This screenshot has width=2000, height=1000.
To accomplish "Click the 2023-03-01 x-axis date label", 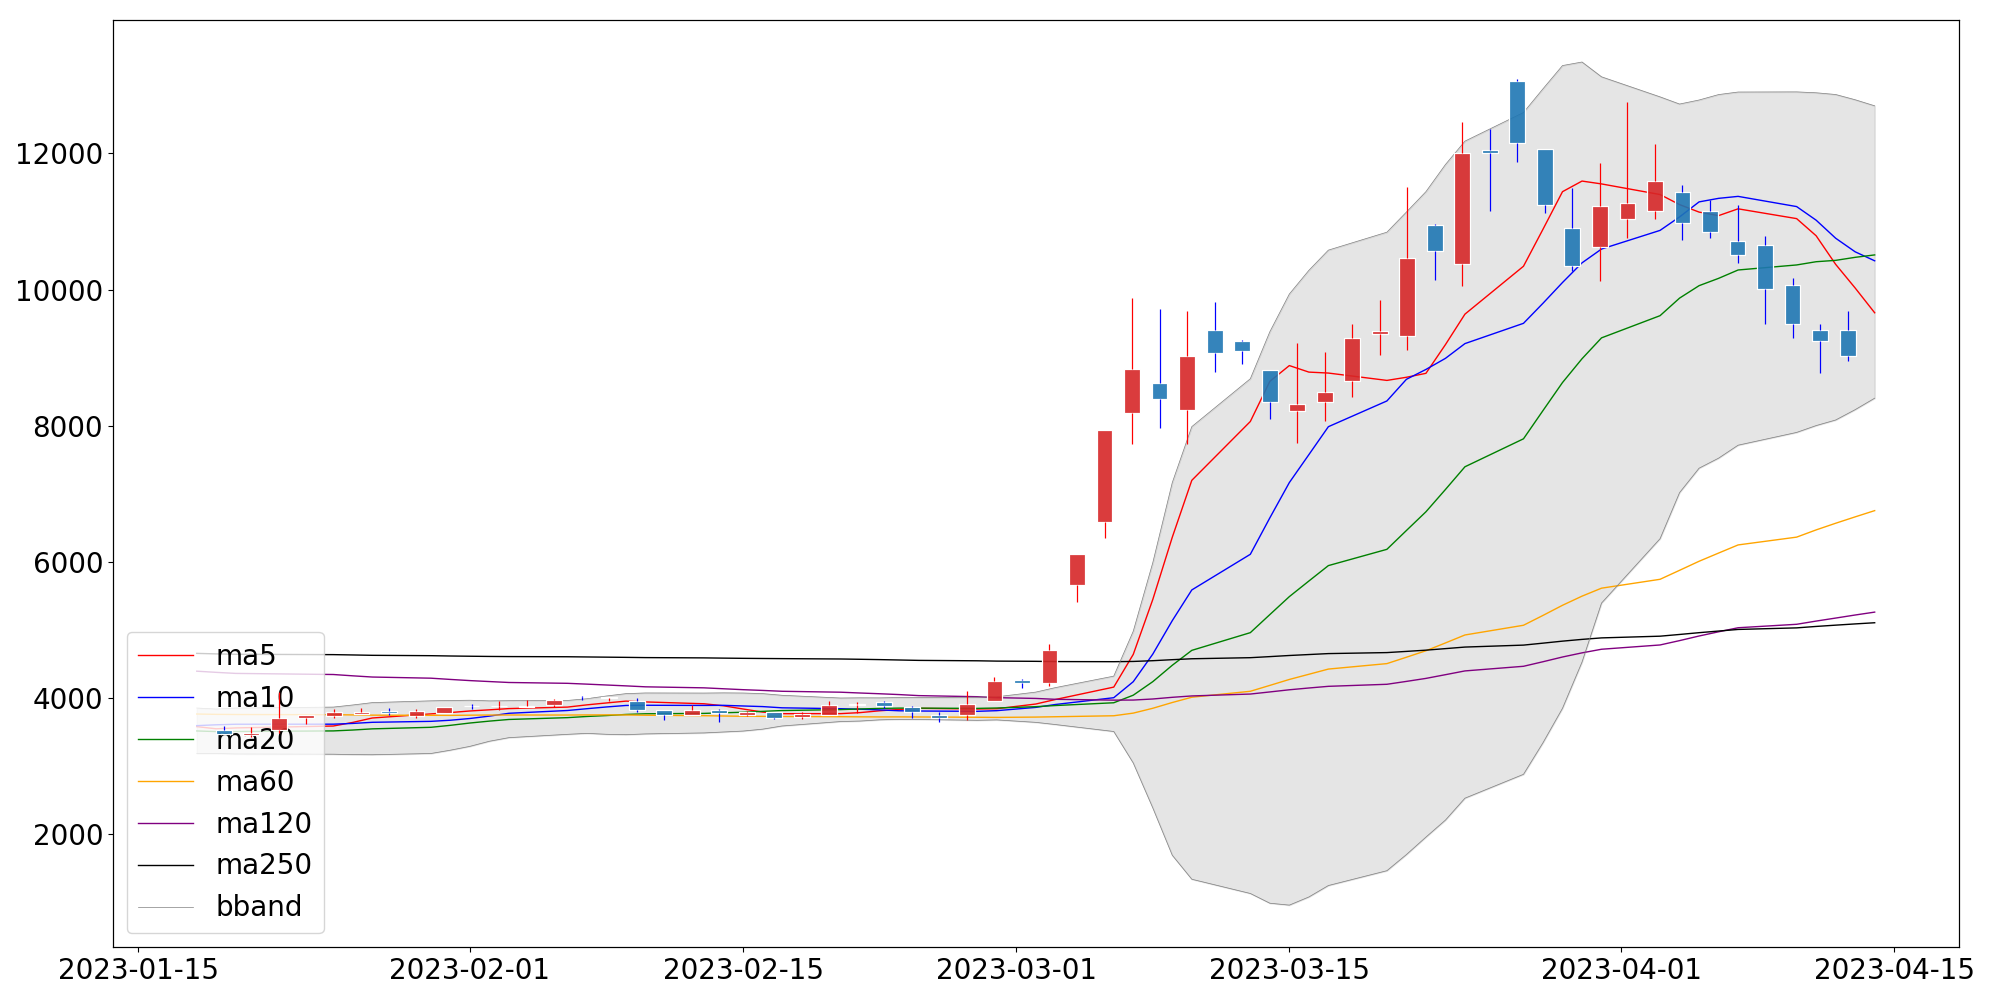I will pyautogui.click(x=1016, y=971).
